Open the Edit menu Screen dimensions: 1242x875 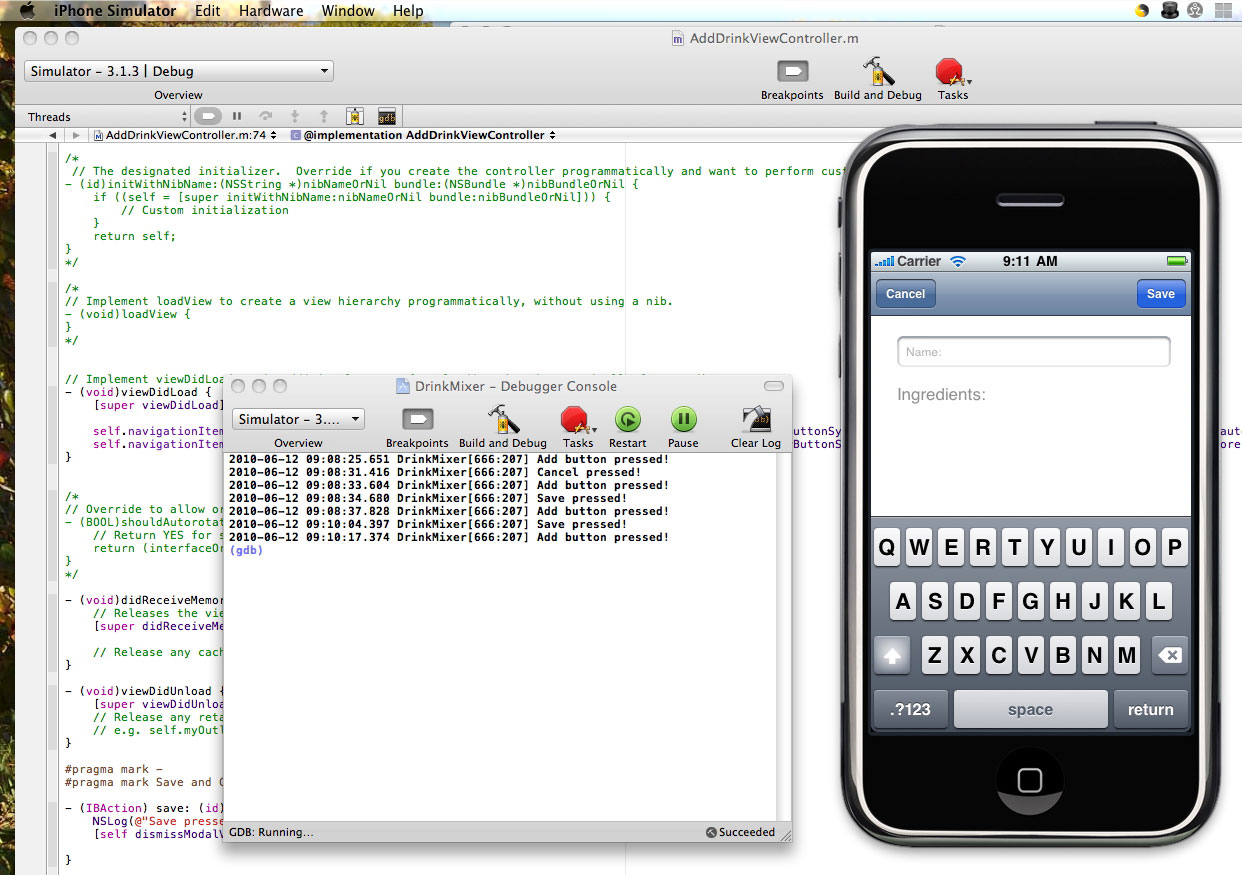pos(208,11)
